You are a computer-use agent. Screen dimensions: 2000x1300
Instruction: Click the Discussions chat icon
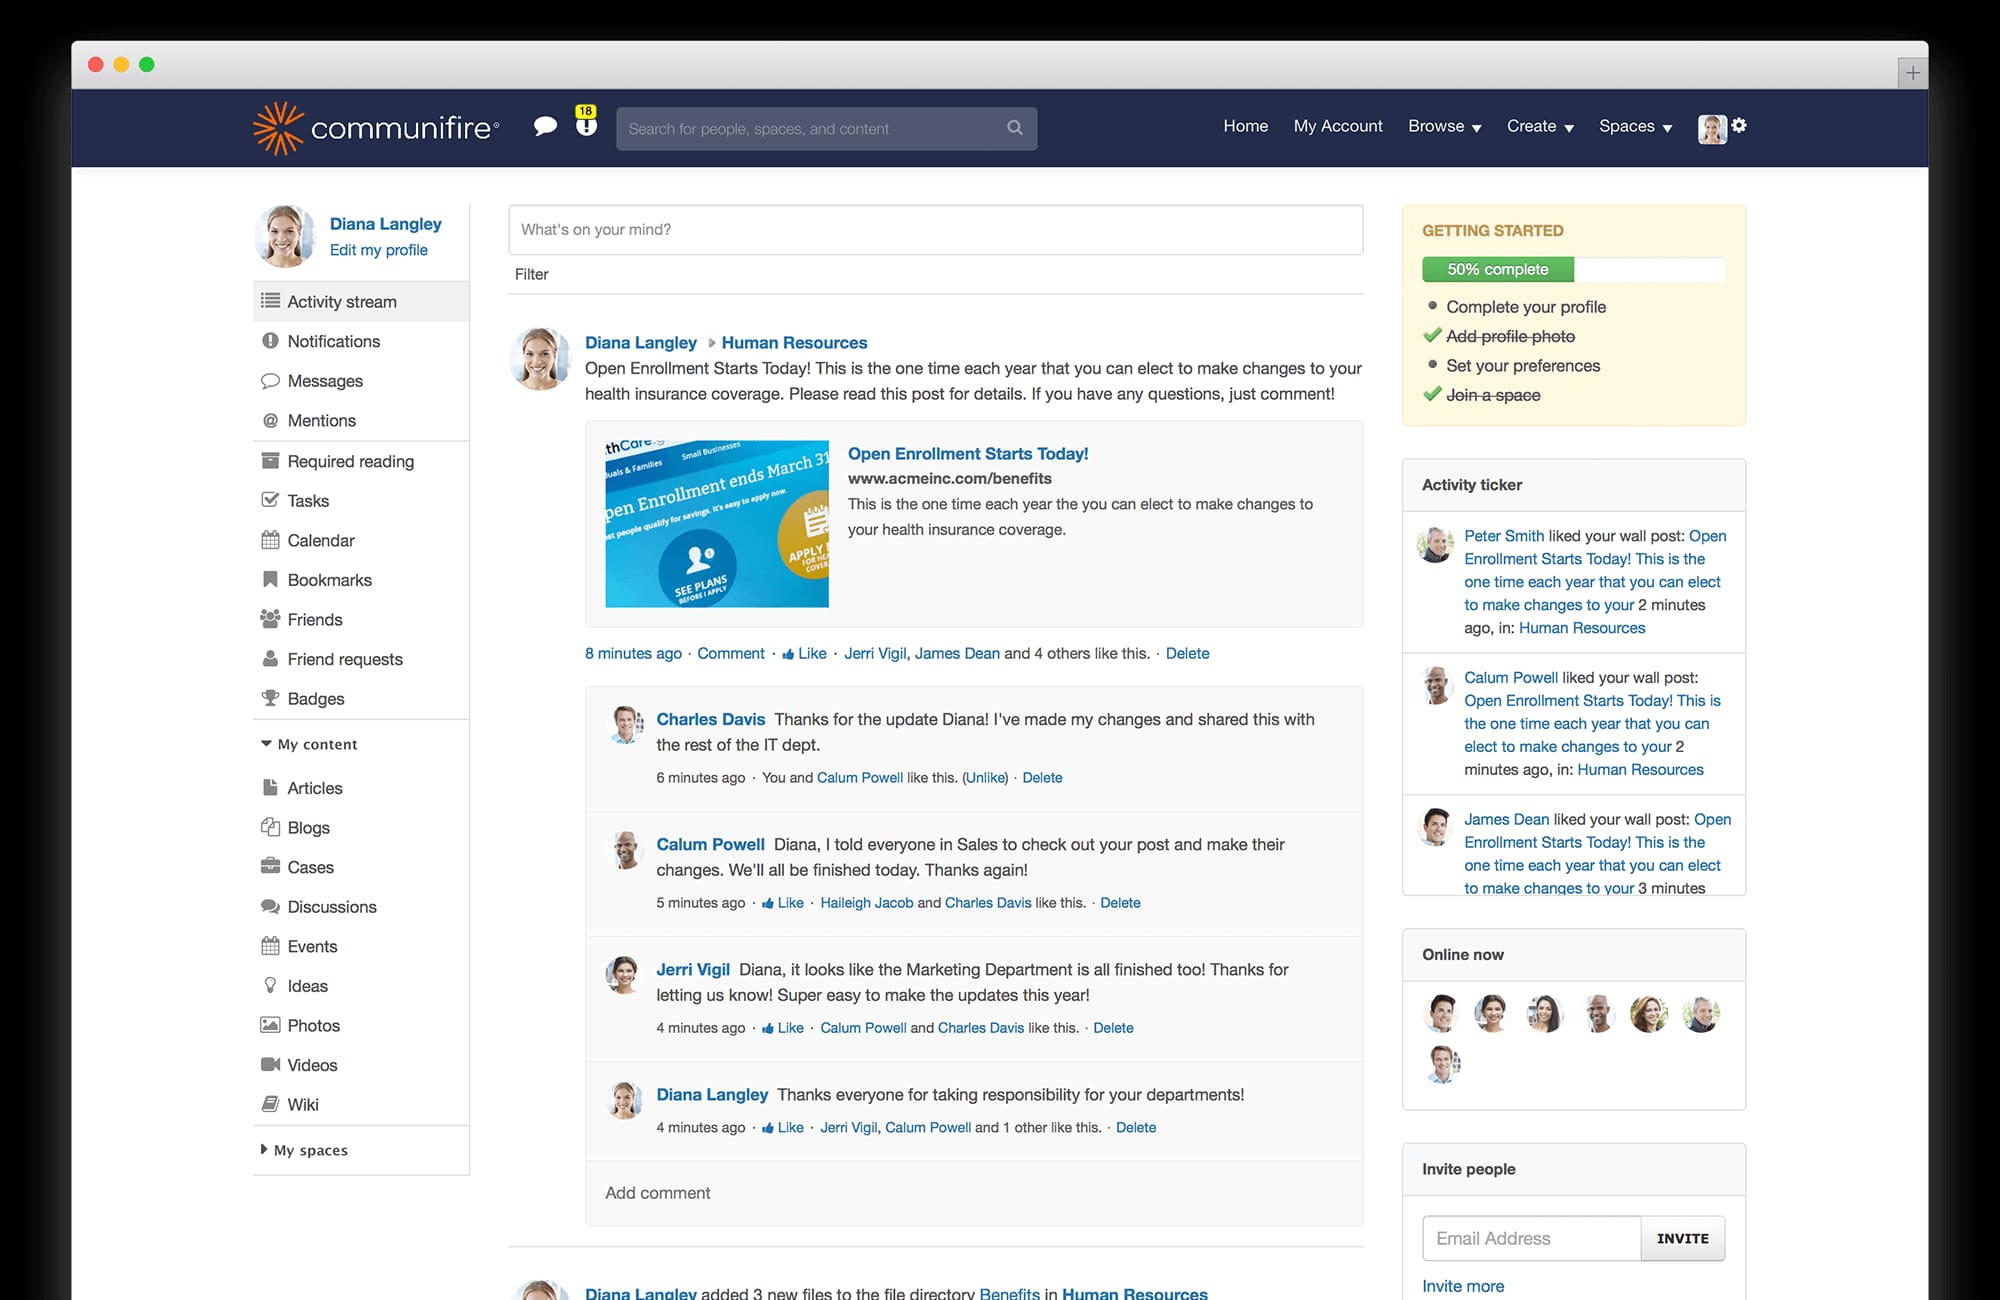pos(270,906)
